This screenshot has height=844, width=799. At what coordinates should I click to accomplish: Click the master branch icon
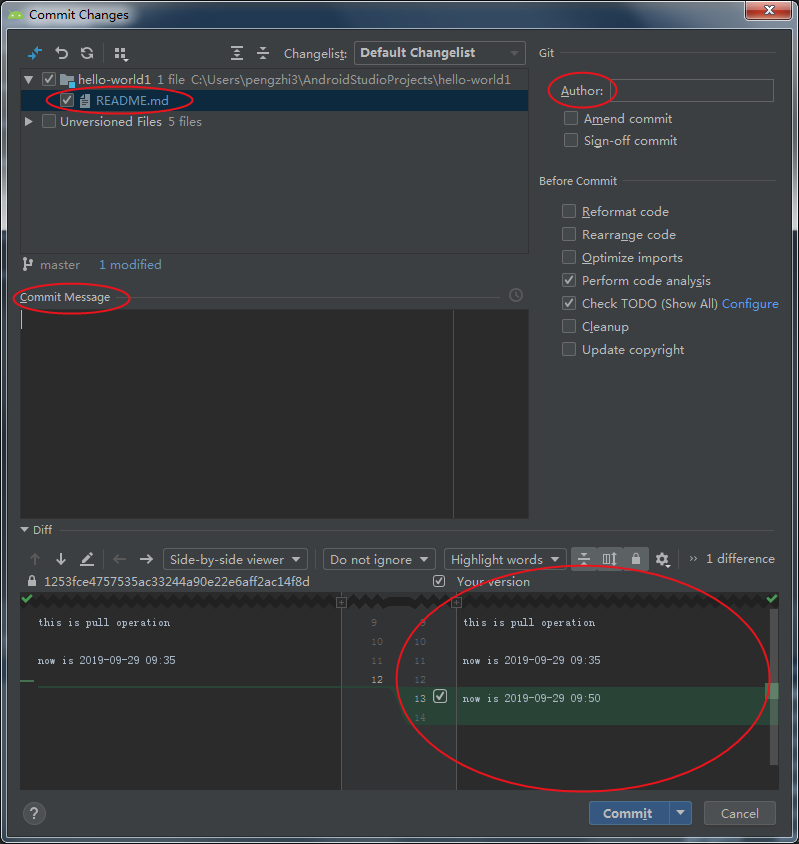tap(27, 264)
